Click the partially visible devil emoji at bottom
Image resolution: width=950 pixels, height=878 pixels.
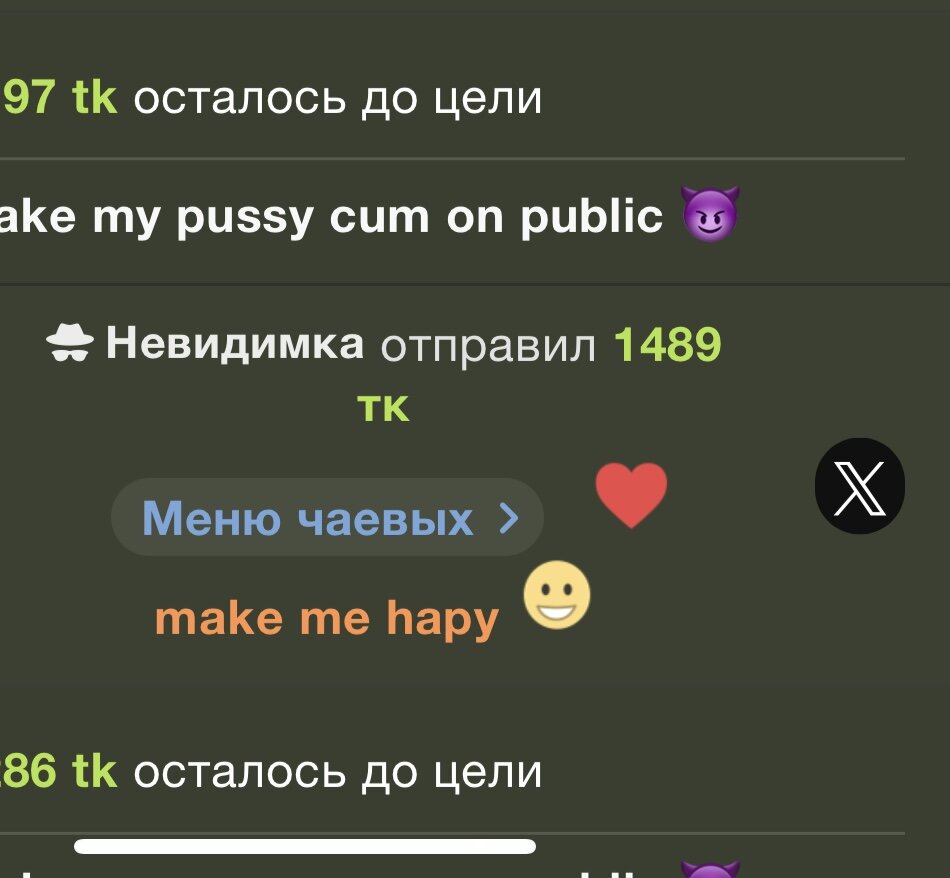pos(710,869)
